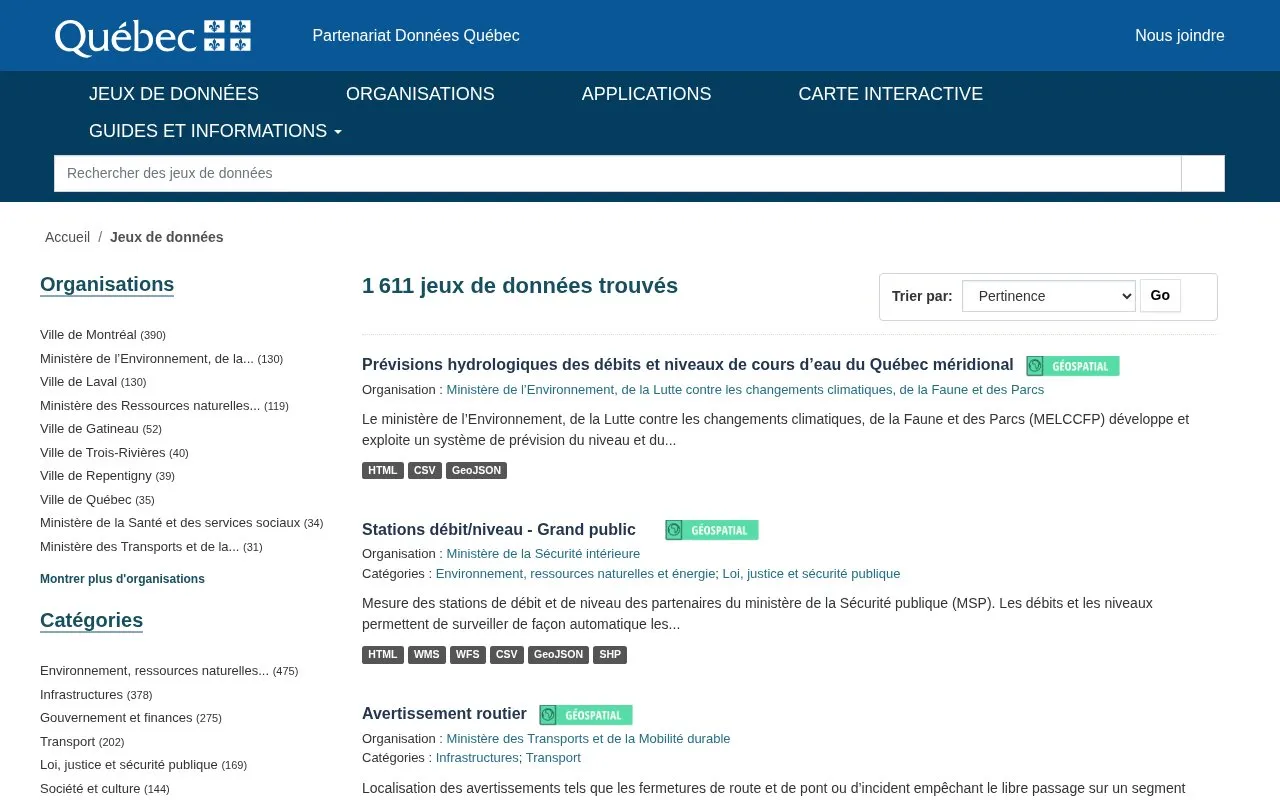Click SHP format tag
Screen dimensions: 1280x800
610,655
